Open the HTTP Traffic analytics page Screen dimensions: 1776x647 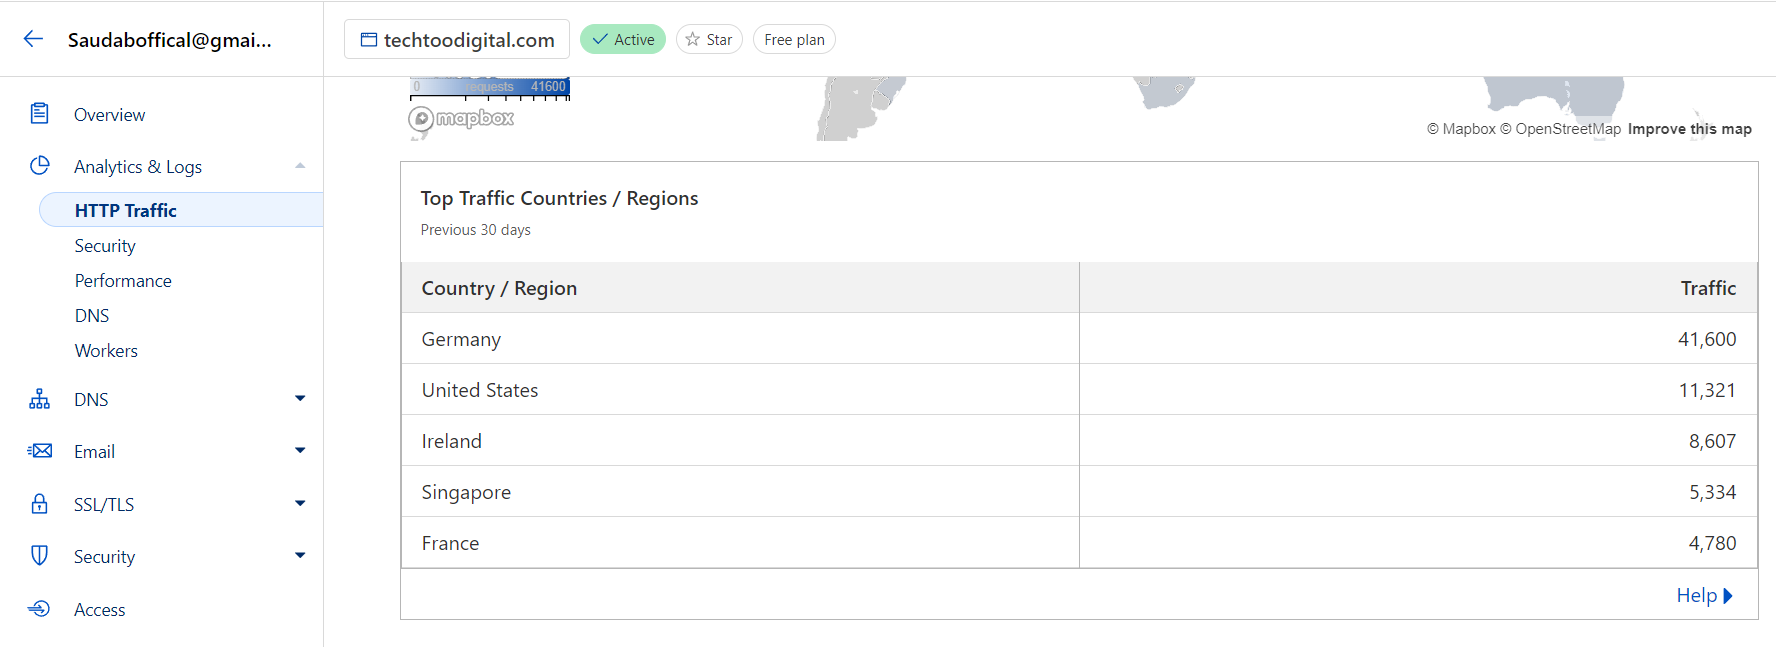126,210
